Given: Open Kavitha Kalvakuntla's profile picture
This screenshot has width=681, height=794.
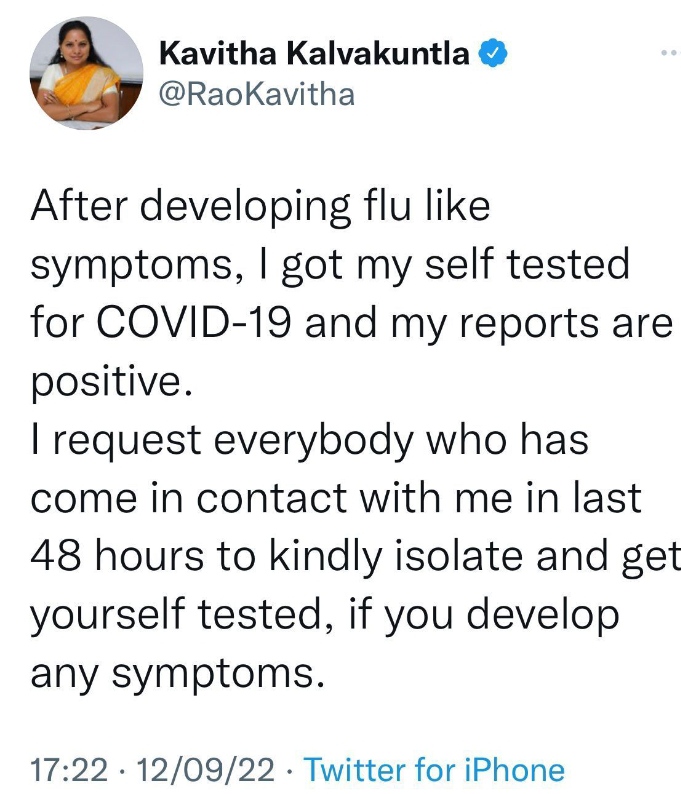Looking at the screenshot, I should pyautogui.click(x=86, y=73).
